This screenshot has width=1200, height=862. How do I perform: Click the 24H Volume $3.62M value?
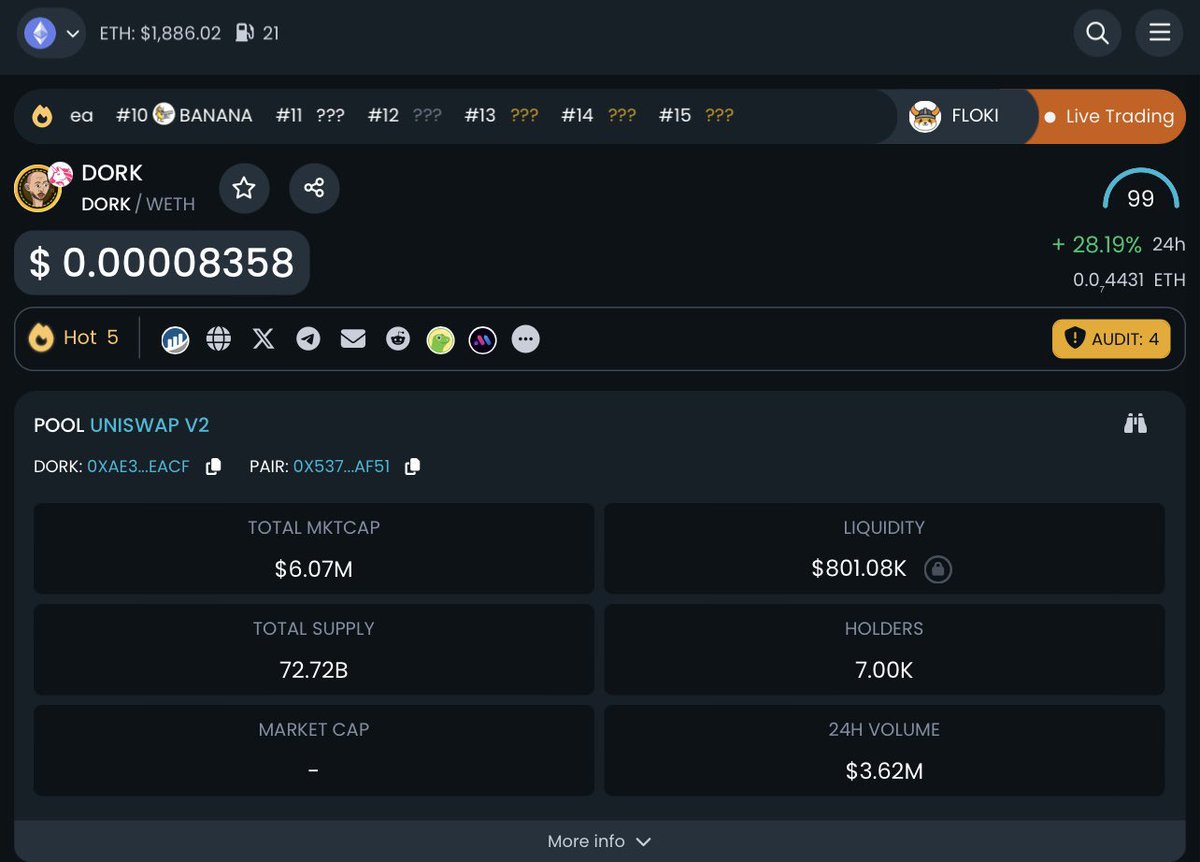pos(884,771)
